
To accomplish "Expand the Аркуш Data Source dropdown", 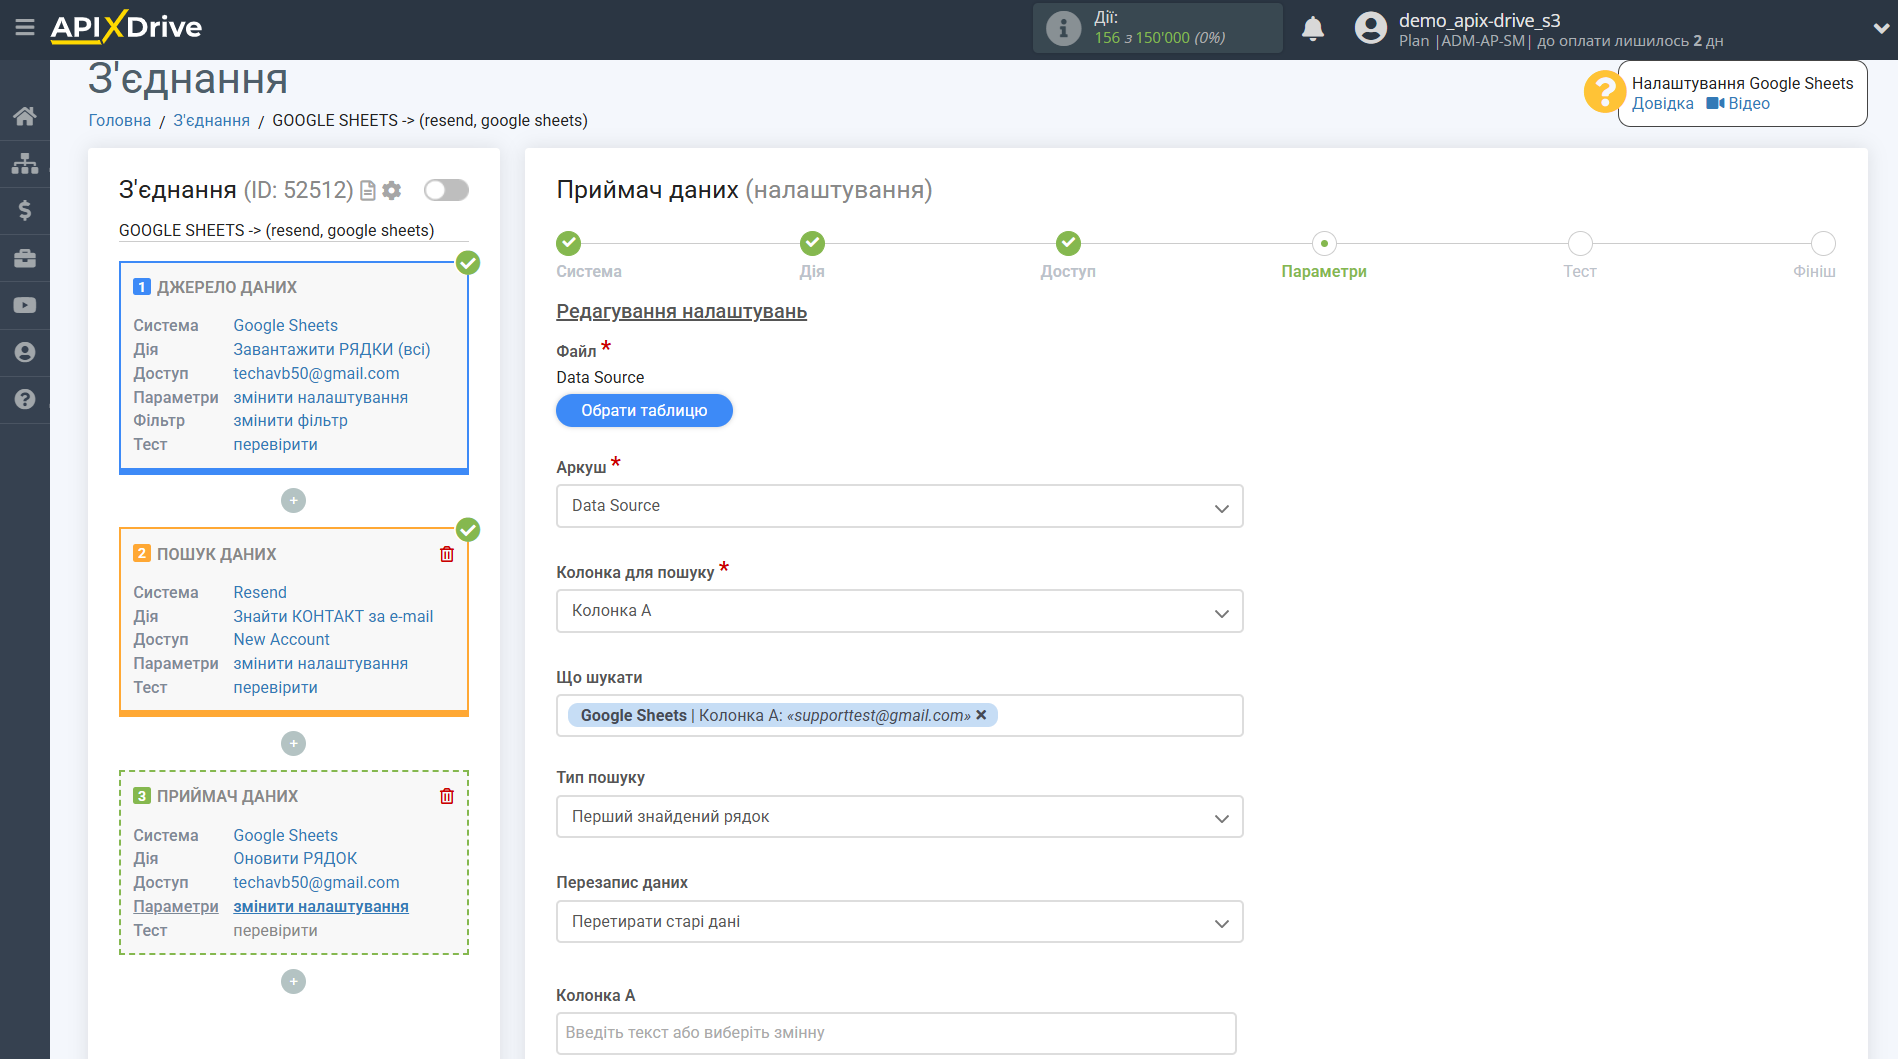I will (899, 506).
